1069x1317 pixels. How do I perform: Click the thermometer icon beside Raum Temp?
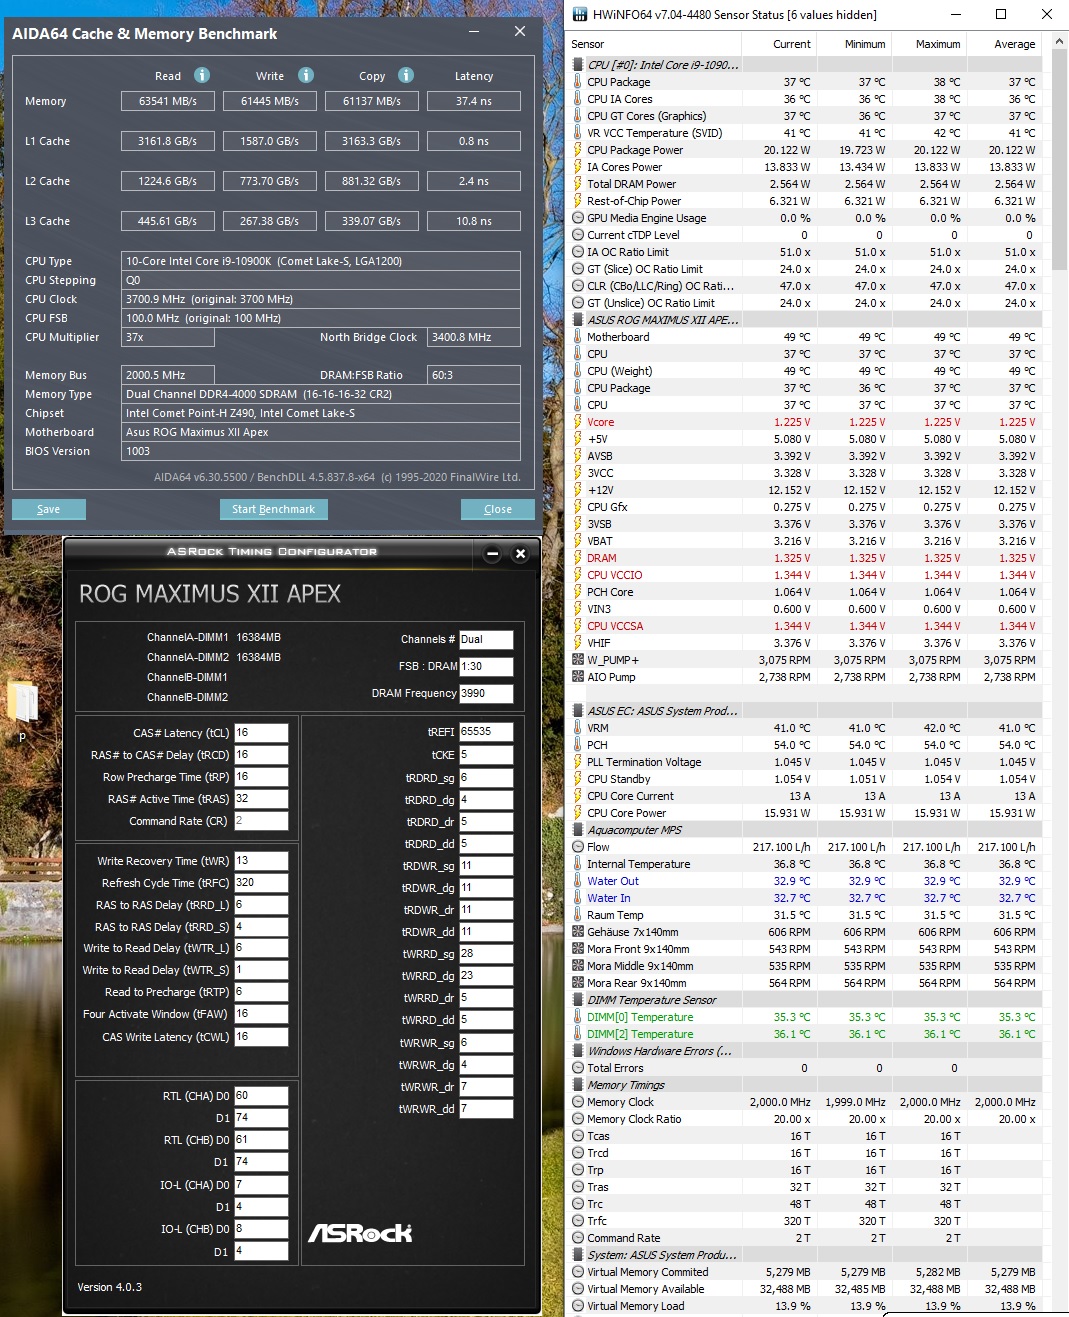(x=578, y=915)
